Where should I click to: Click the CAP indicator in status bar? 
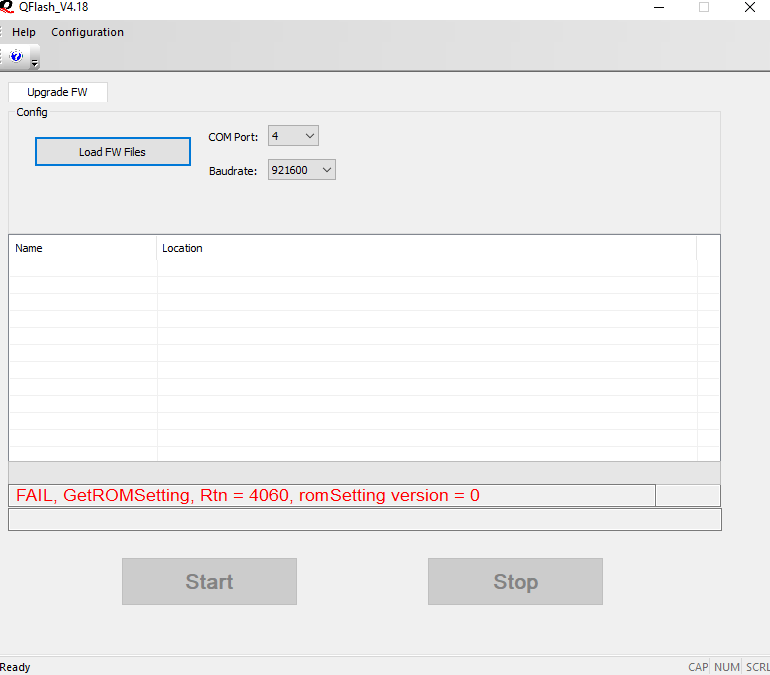(698, 667)
